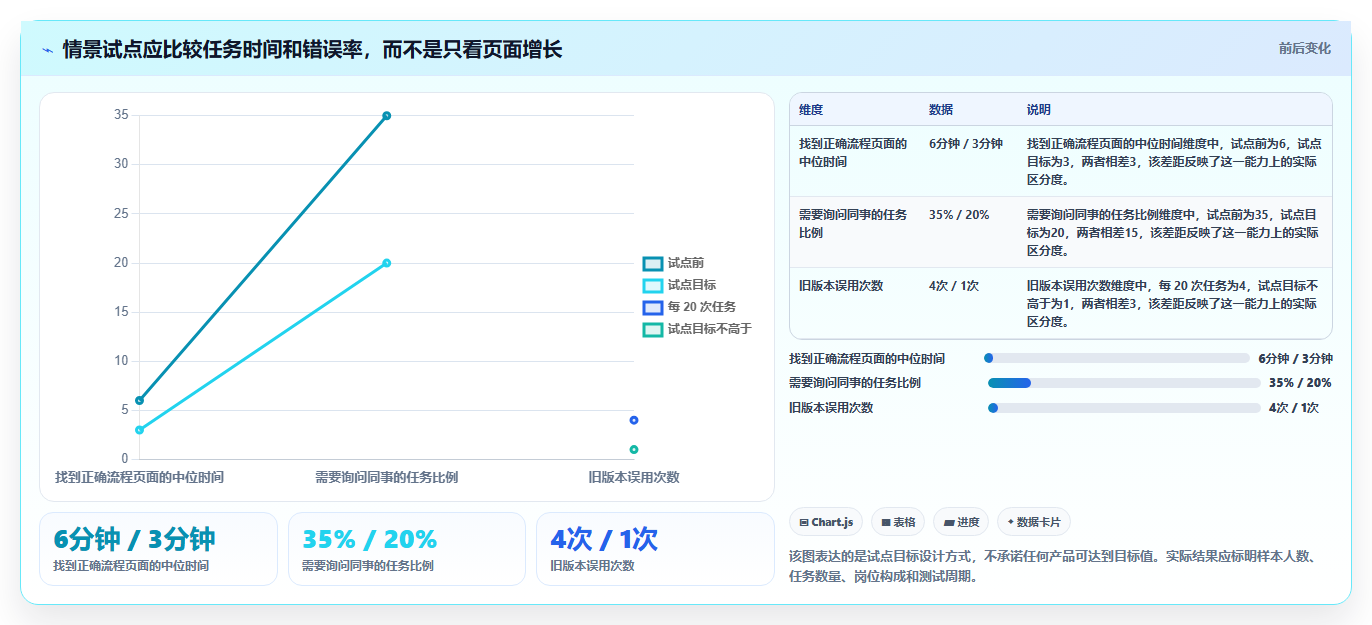Click the lightning icon beside the title
Screen dimensions: 1372x625
(47, 50)
